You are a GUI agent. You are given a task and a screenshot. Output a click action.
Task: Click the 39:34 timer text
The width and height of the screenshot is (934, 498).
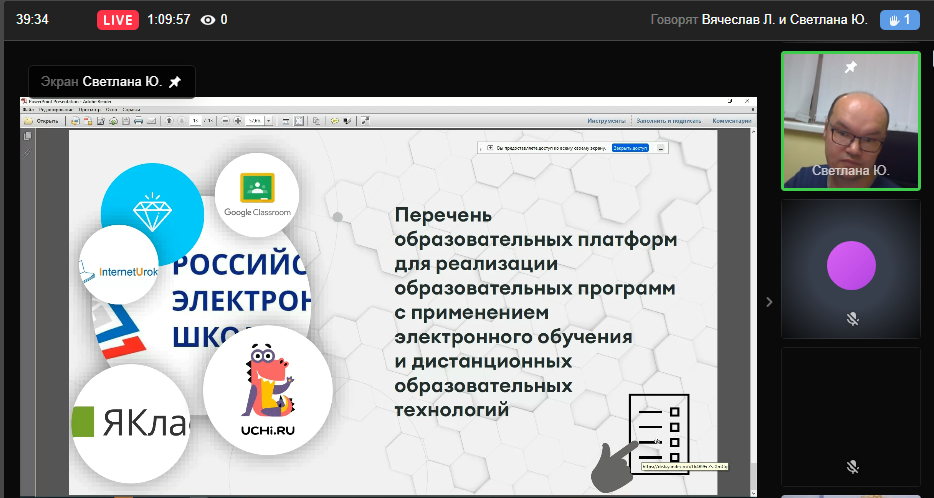[32, 20]
